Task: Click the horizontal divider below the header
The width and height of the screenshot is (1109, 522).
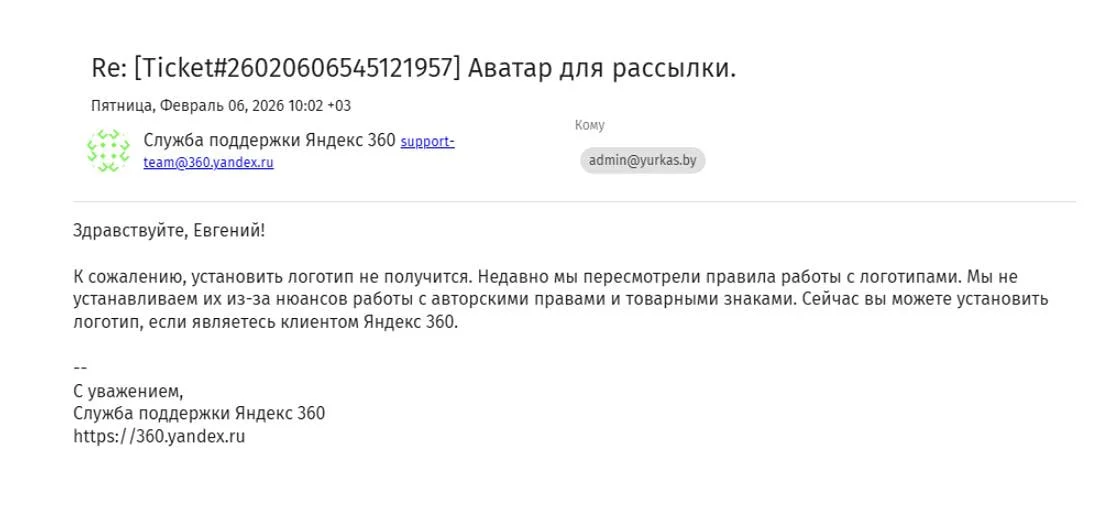Action: [x=574, y=202]
